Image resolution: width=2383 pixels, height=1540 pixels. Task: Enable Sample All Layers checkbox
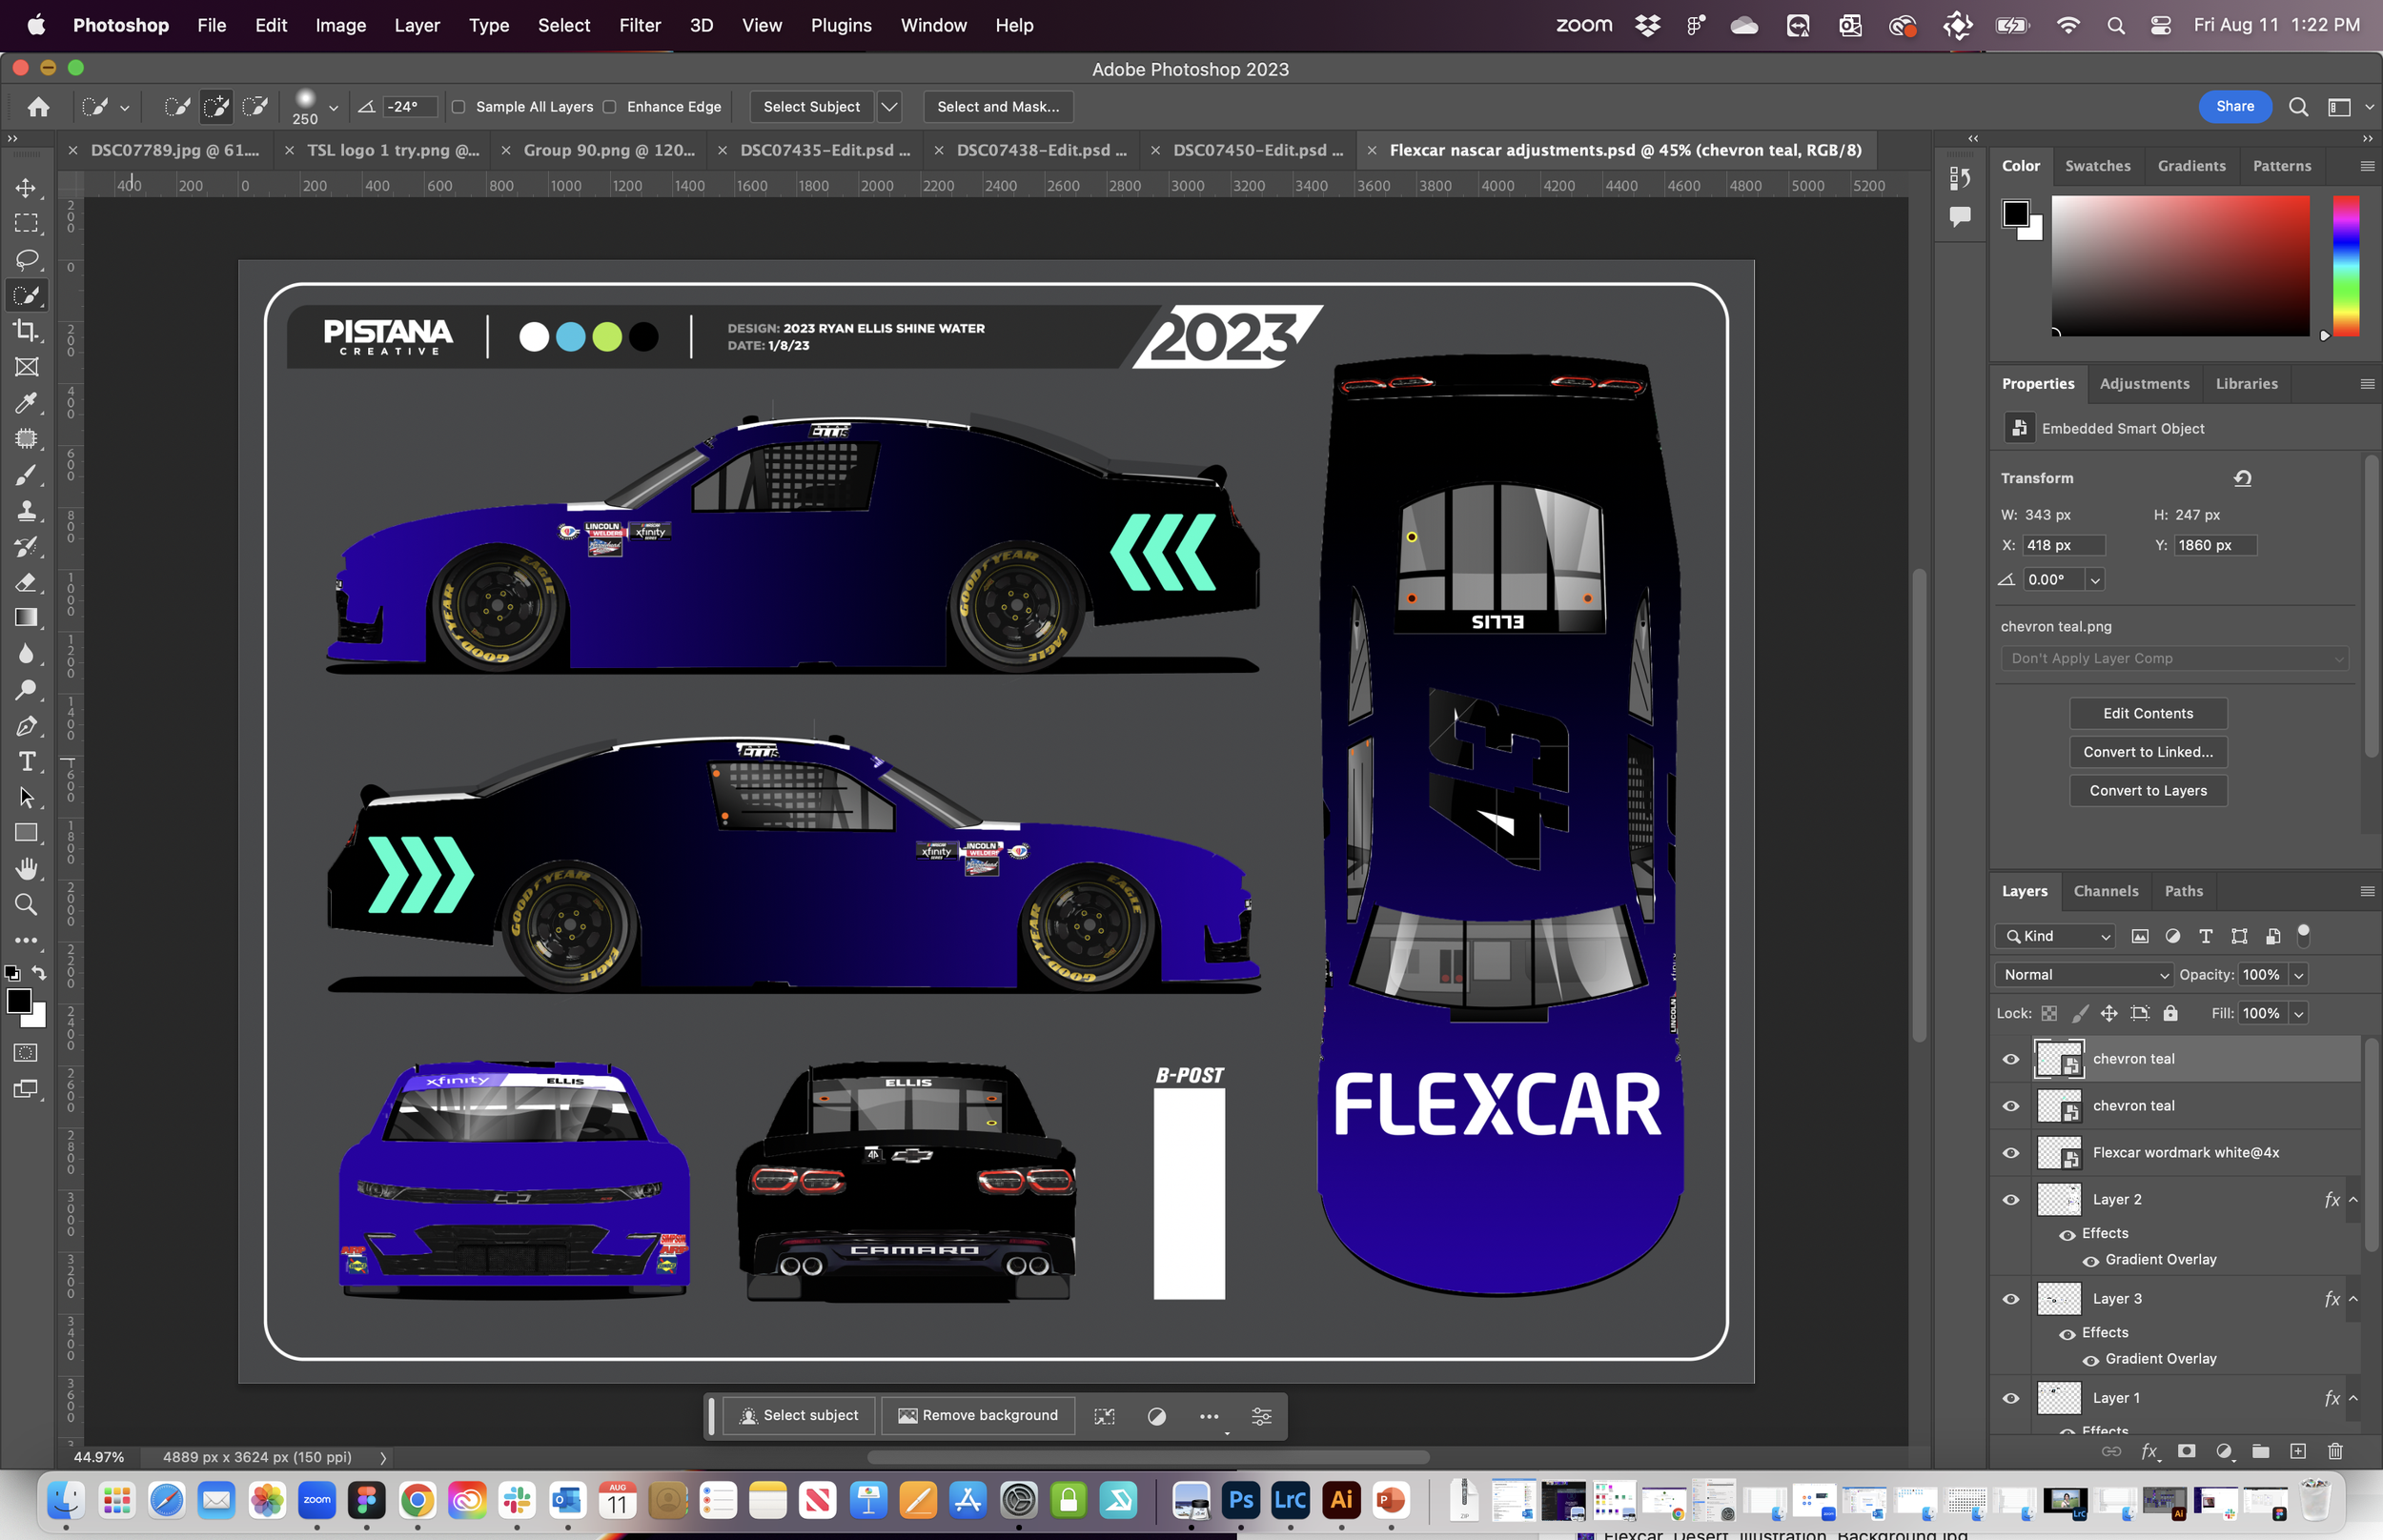[x=459, y=107]
